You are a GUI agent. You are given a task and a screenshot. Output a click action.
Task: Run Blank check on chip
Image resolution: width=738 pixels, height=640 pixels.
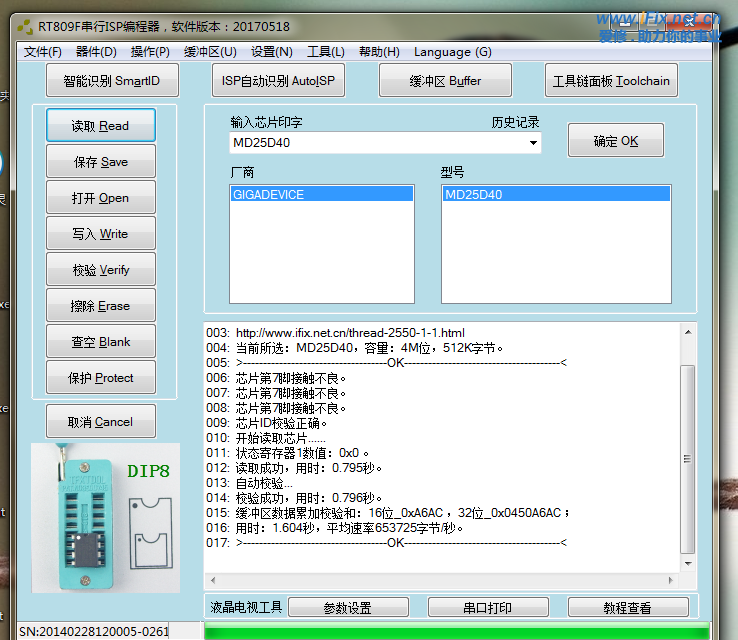click(100, 342)
